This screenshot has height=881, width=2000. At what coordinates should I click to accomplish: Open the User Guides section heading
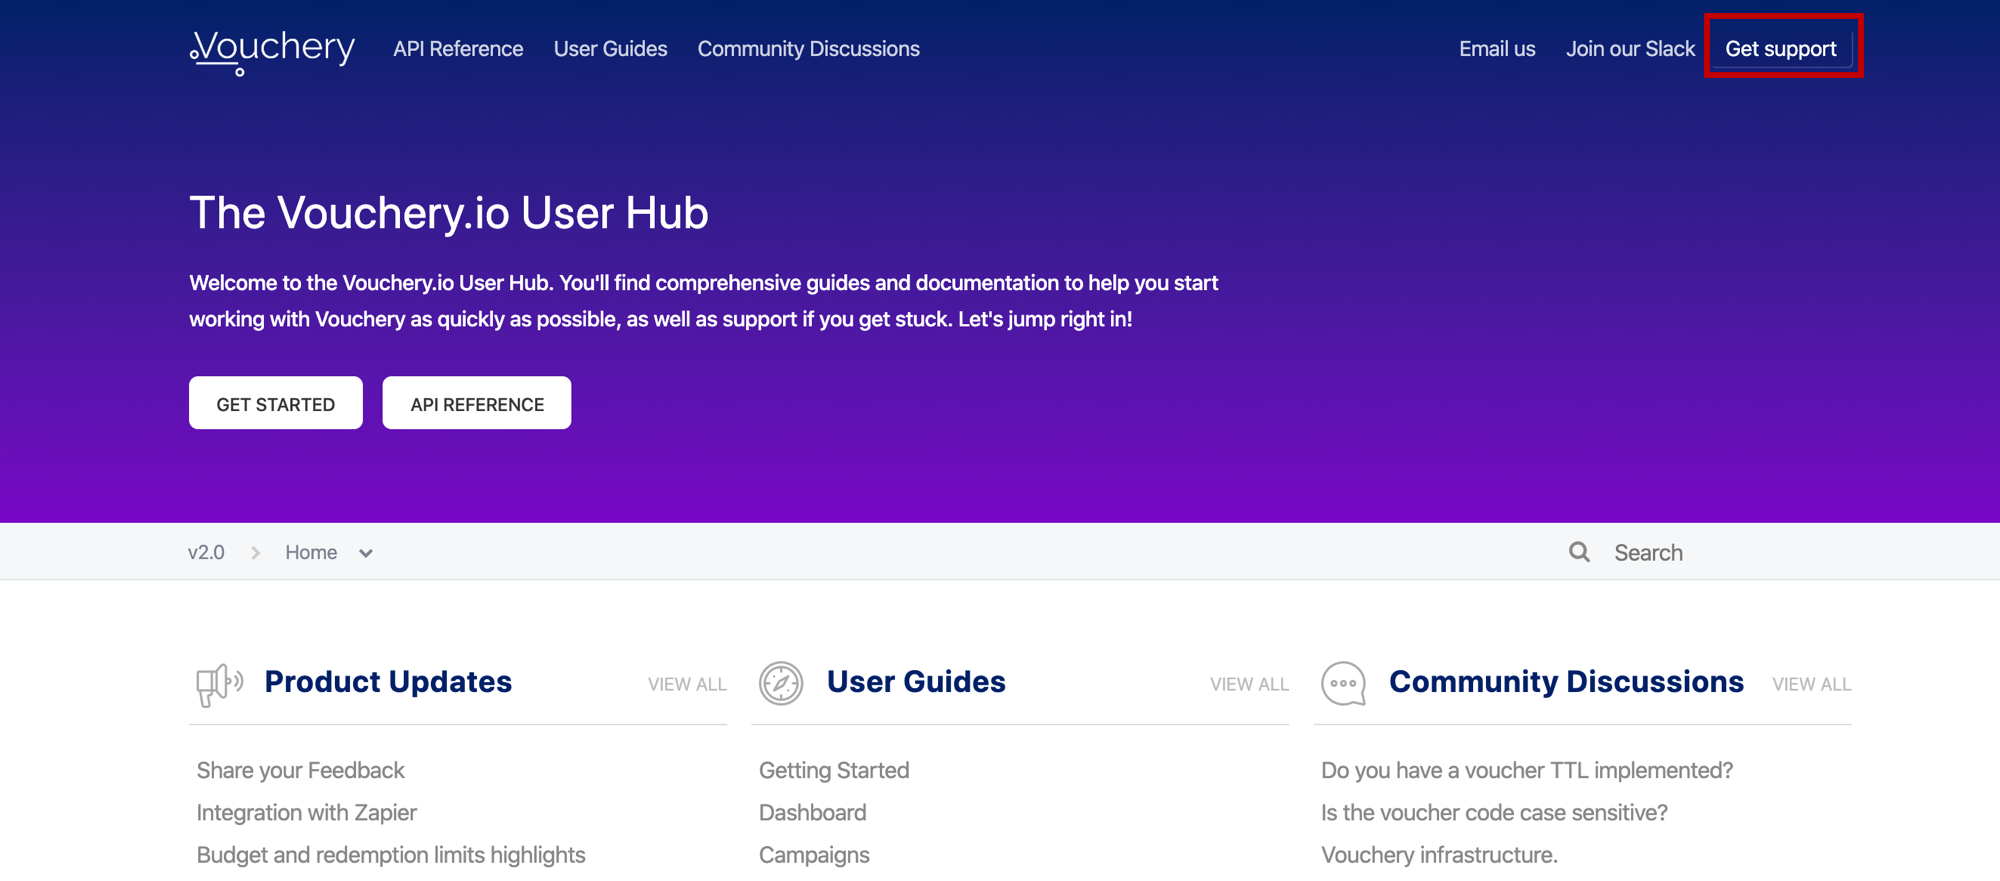[916, 682]
